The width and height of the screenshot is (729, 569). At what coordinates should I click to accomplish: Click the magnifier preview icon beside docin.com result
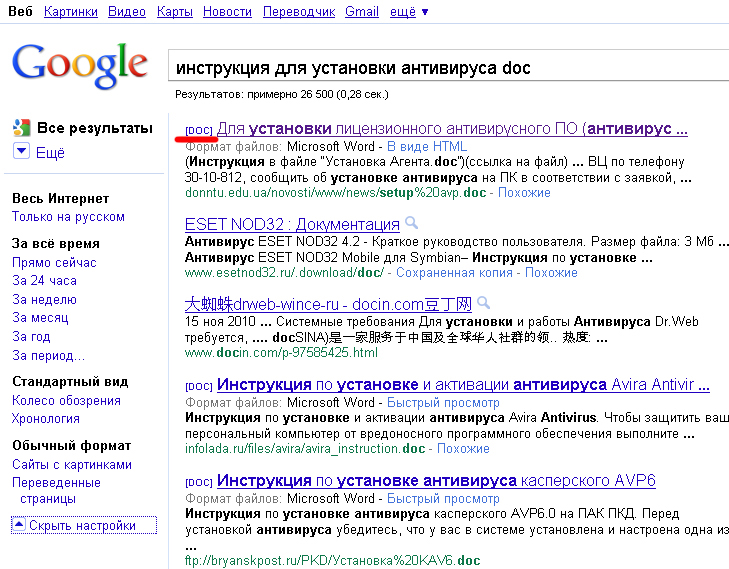coord(484,303)
